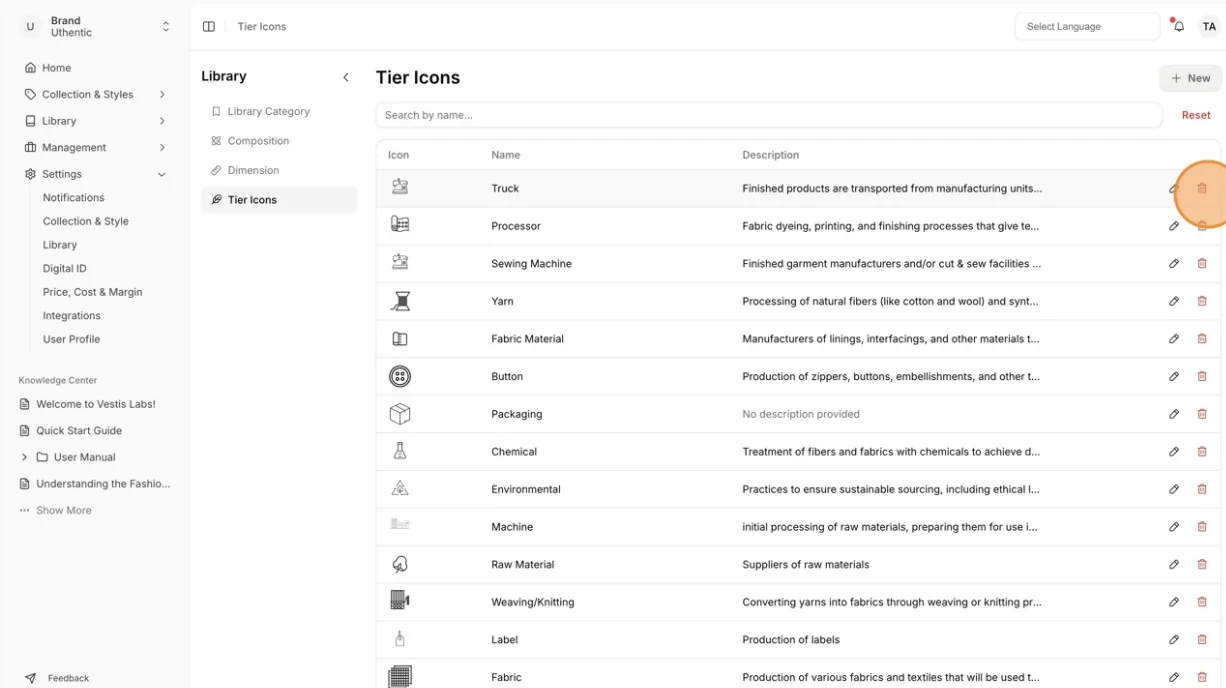Screen dimensions: 1226x688
Task: Delete the Button row
Action: (x=1202, y=377)
